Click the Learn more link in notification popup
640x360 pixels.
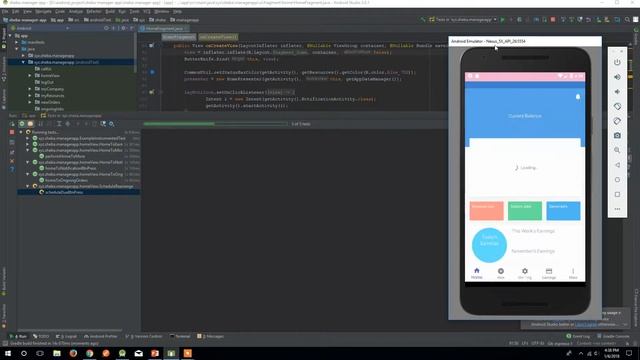[x=585, y=324]
